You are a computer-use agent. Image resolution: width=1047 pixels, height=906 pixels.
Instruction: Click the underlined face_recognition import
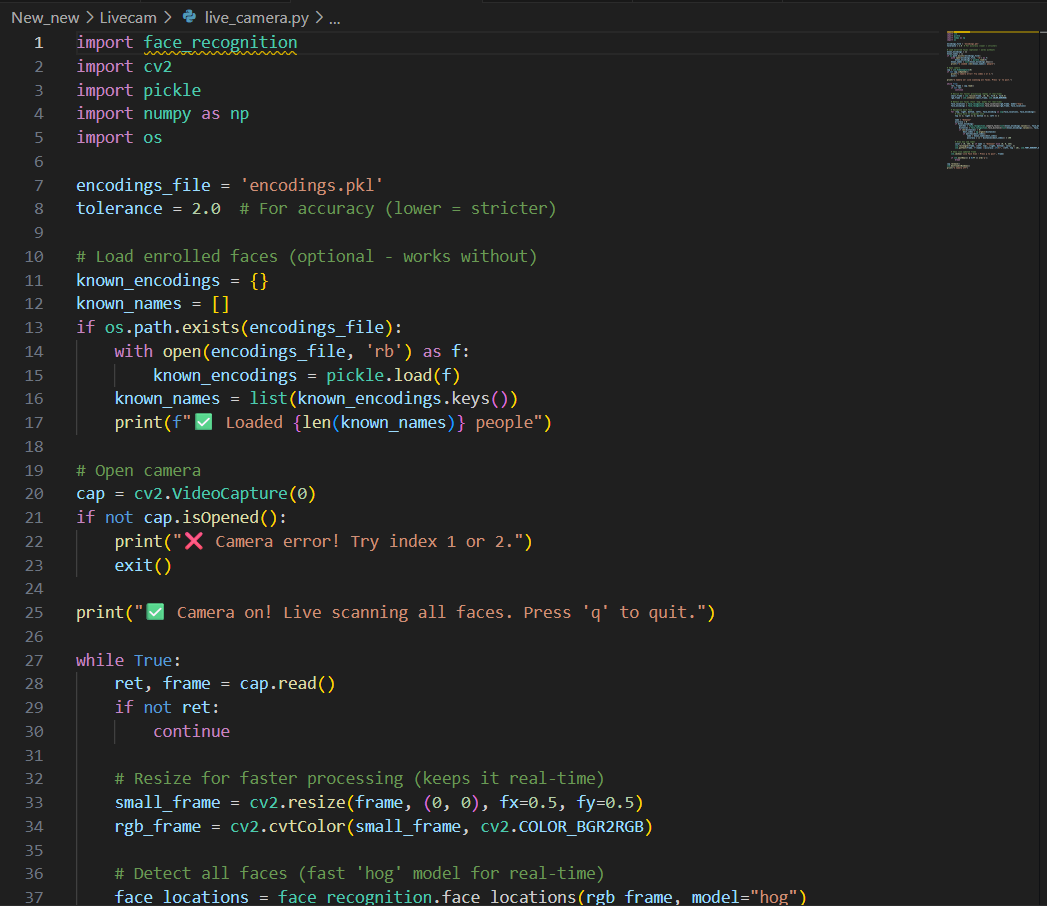click(220, 43)
